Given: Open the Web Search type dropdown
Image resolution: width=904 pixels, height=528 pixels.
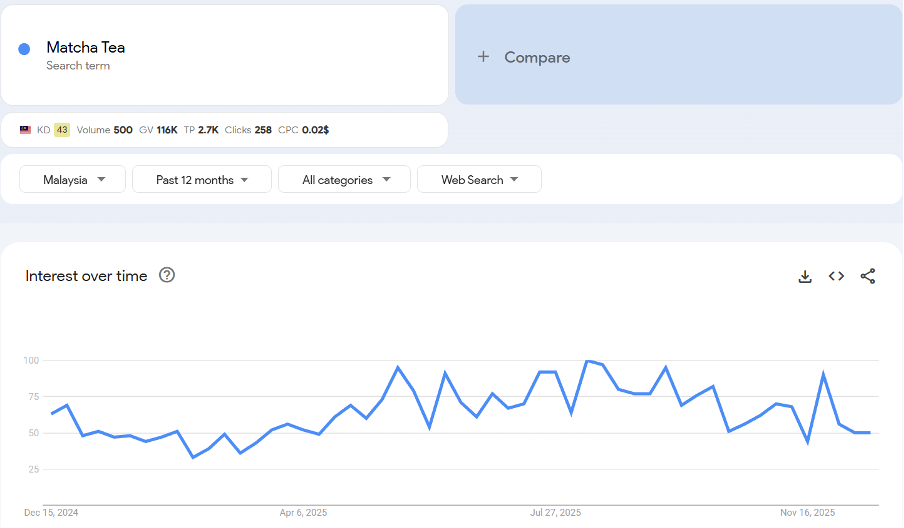Looking at the screenshot, I should [x=480, y=180].
